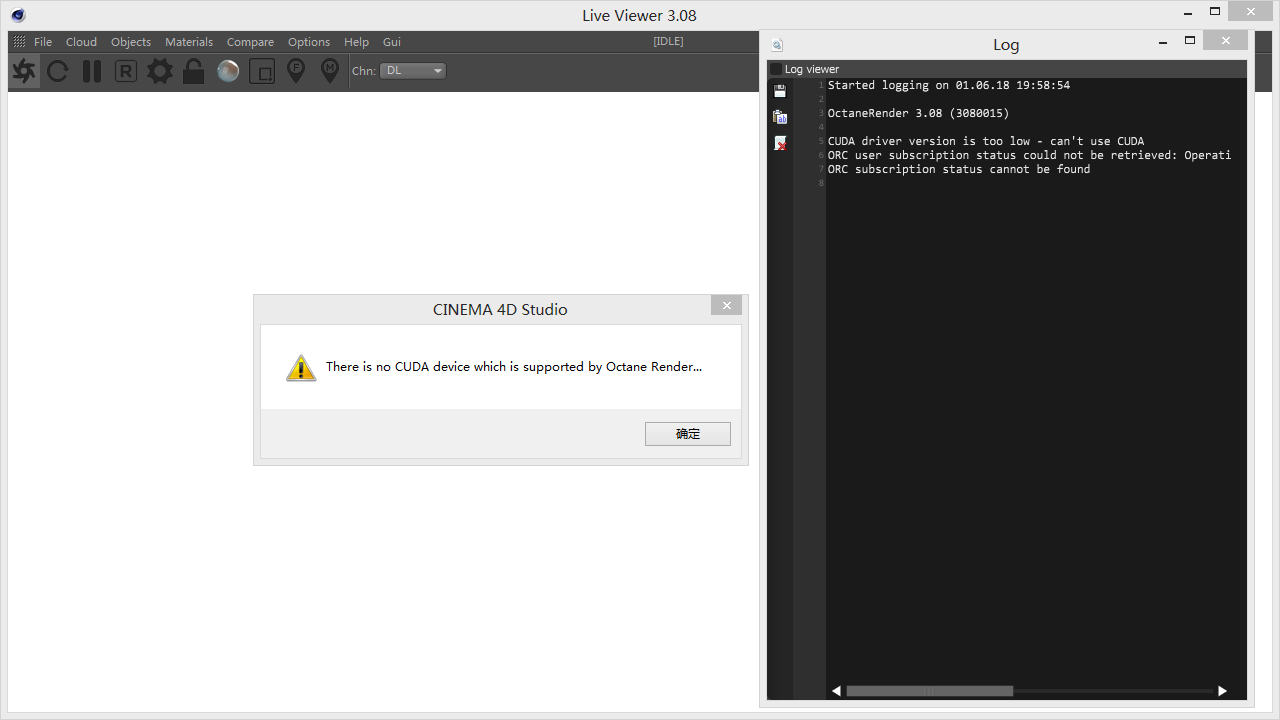Open the Chn channel dropdown showing DL
Screen dimensions: 1280x720
[413, 71]
